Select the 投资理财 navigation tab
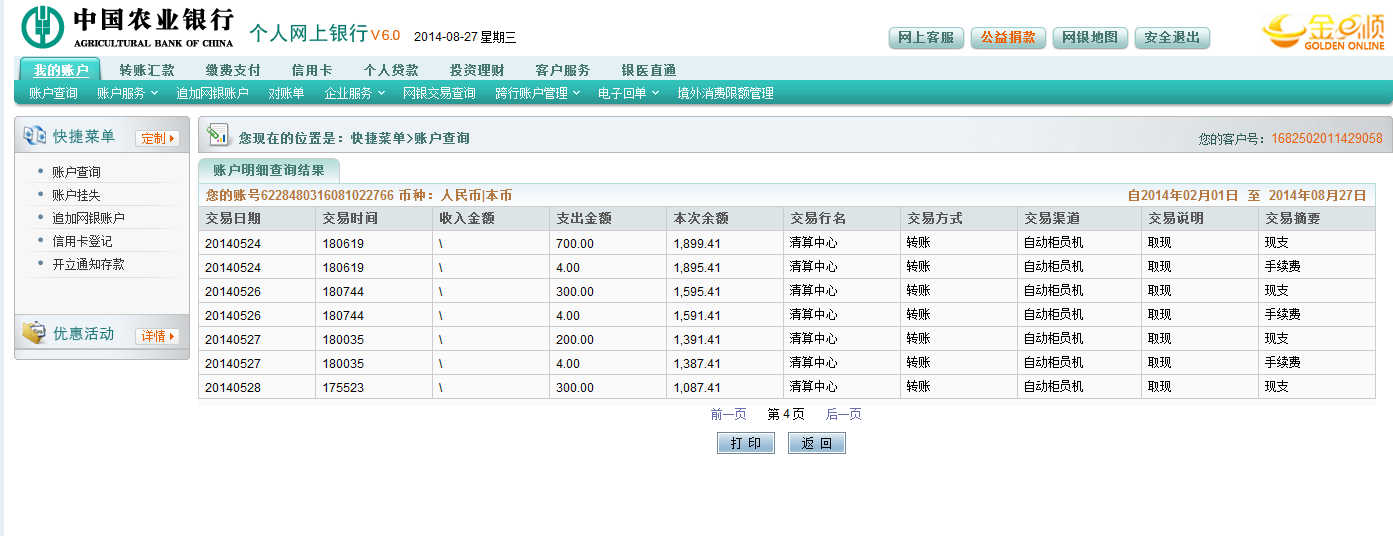 pyautogui.click(x=476, y=70)
